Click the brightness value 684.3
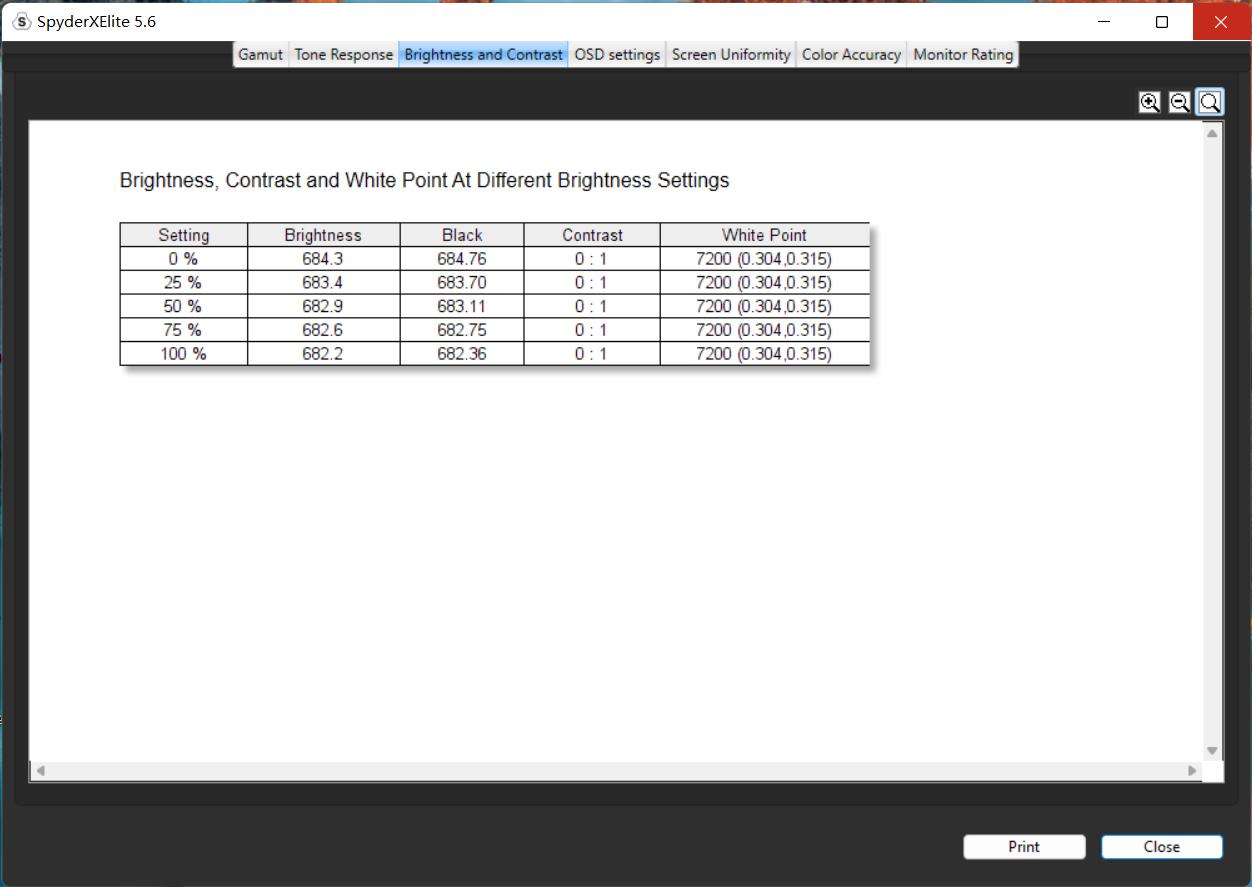This screenshot has height=887, width=1252. (x=323, y=259)
